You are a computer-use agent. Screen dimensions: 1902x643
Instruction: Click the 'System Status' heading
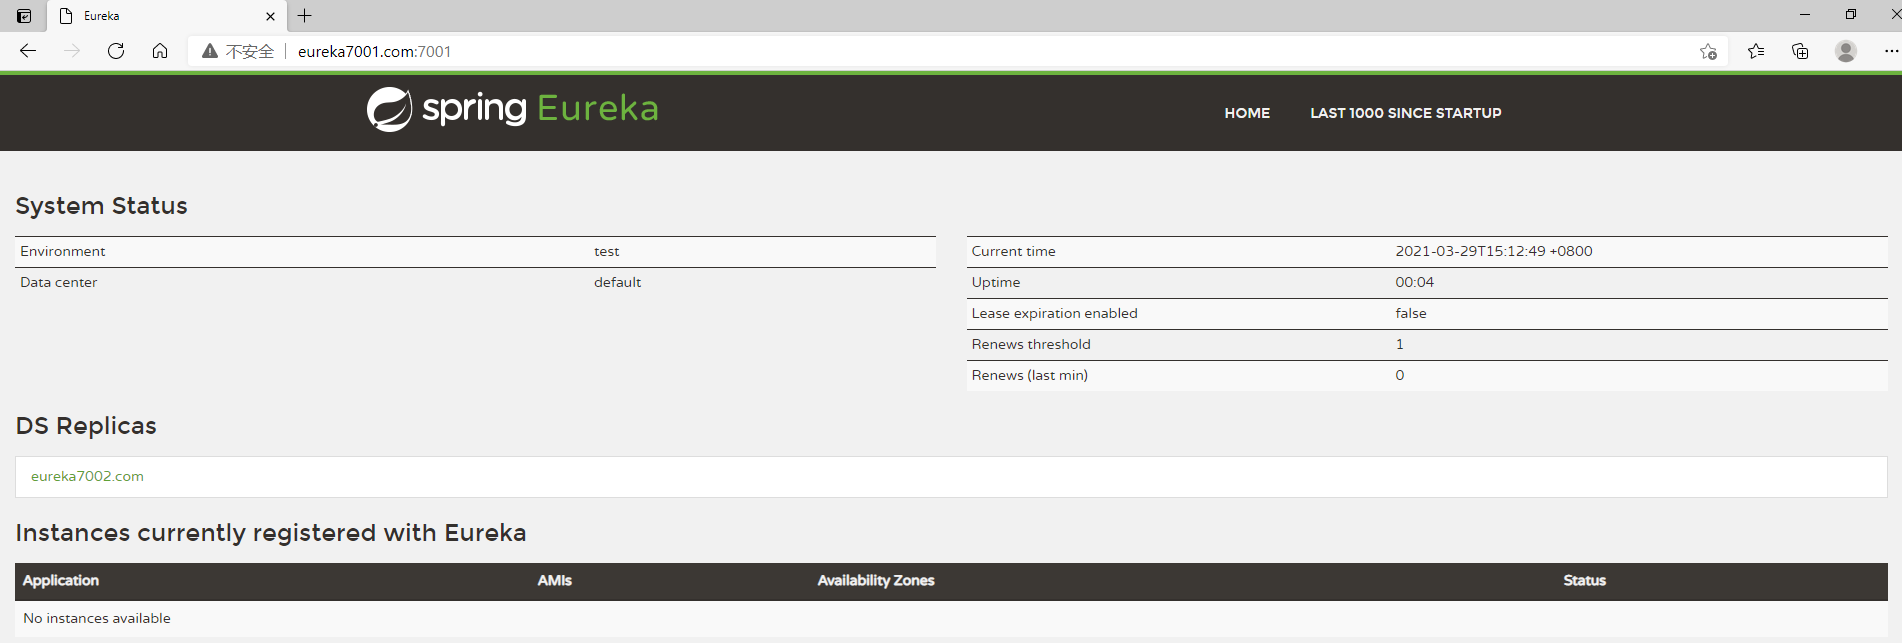coord(102,206)
